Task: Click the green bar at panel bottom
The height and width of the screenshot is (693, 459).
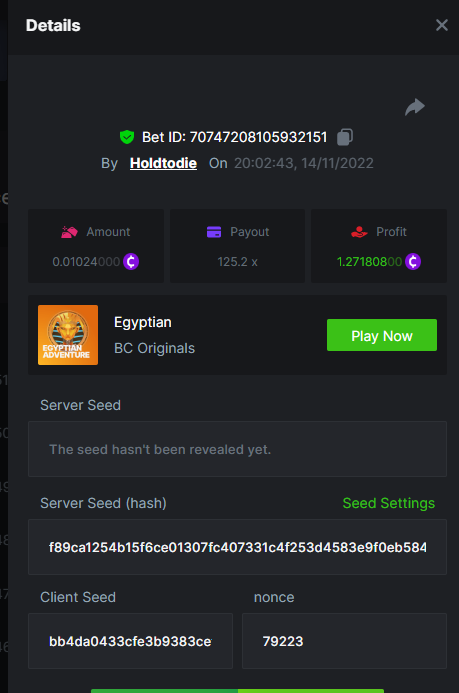Action: (x=237, y=691)
